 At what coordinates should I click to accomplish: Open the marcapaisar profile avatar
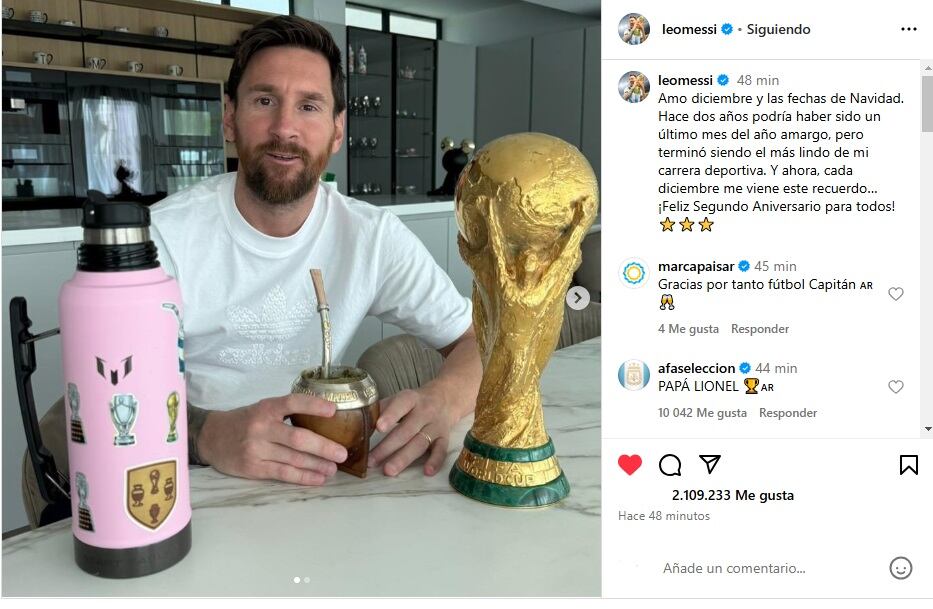(634, 273)
